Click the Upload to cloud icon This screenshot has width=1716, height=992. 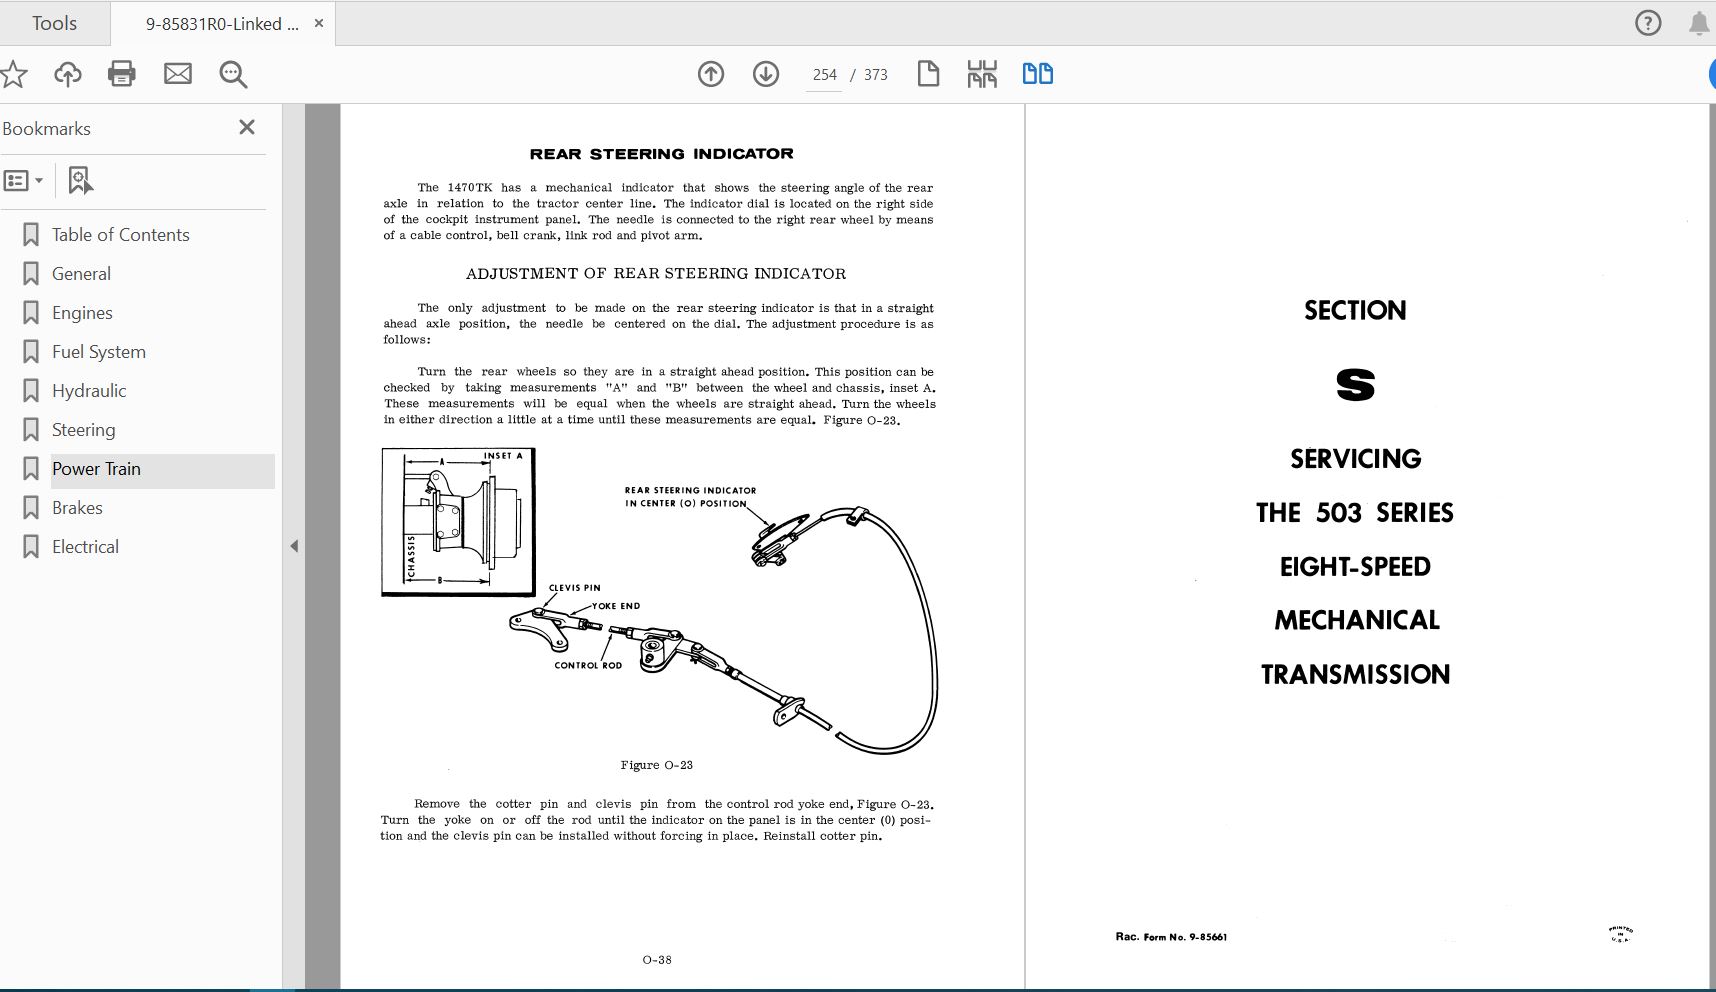[x=67, y=73]
